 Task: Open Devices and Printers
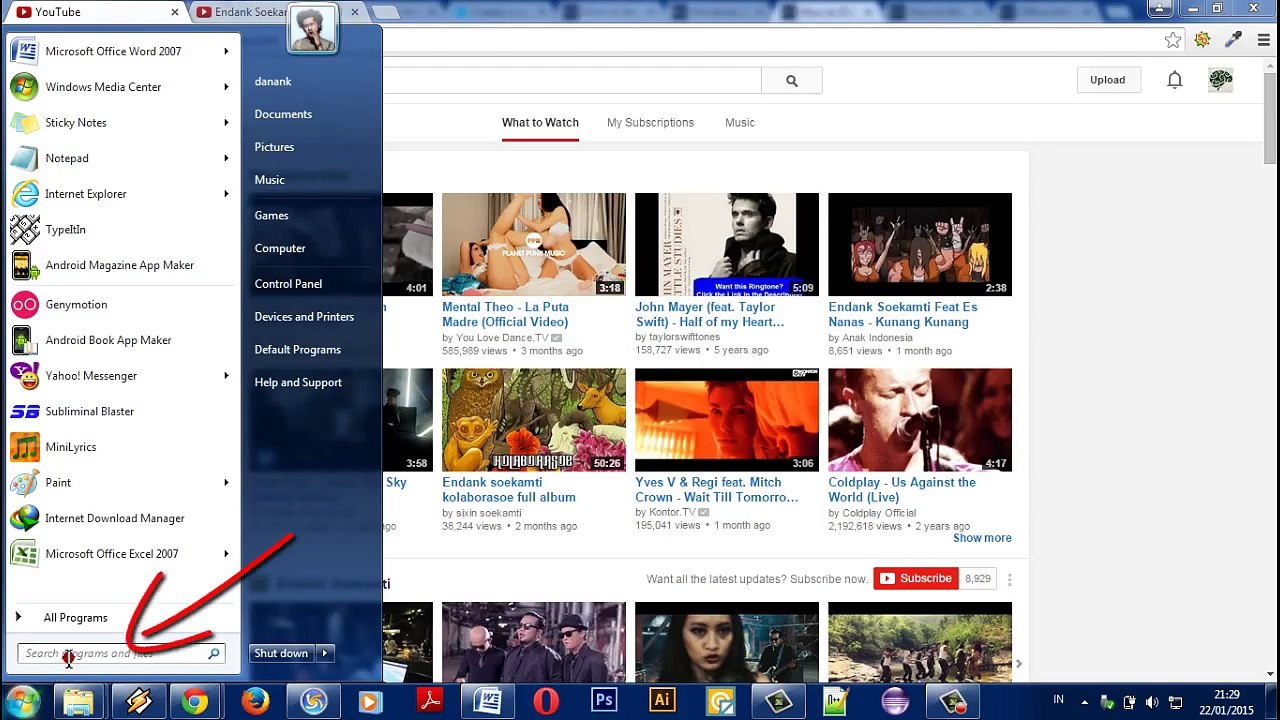[x=304, y=317]
